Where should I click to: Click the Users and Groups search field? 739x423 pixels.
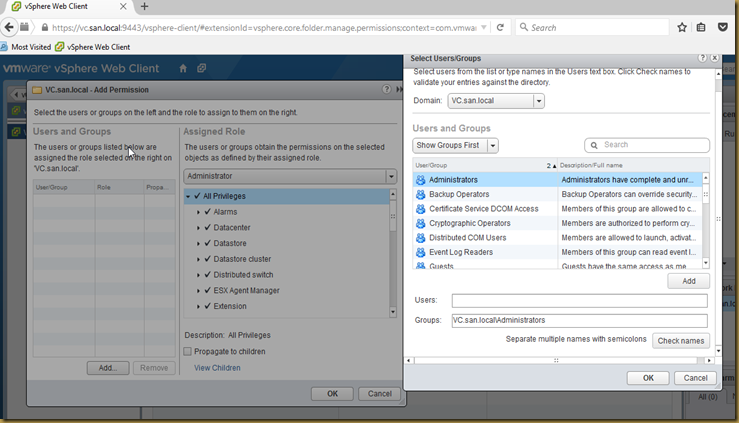[x=647, y=145]
